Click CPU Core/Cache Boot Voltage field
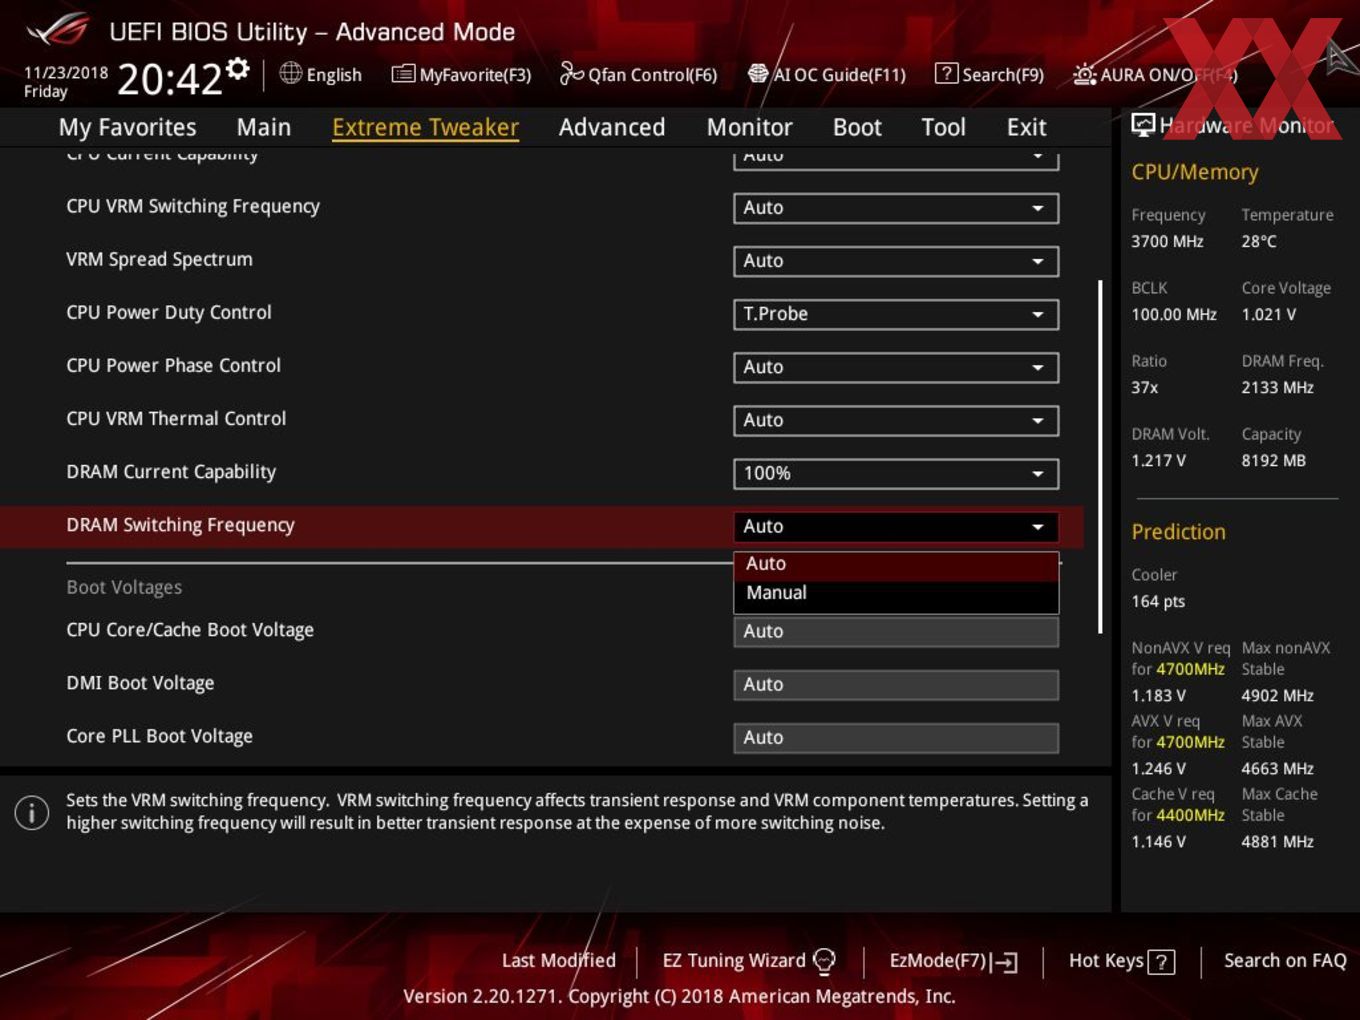 tap(896, 631)
